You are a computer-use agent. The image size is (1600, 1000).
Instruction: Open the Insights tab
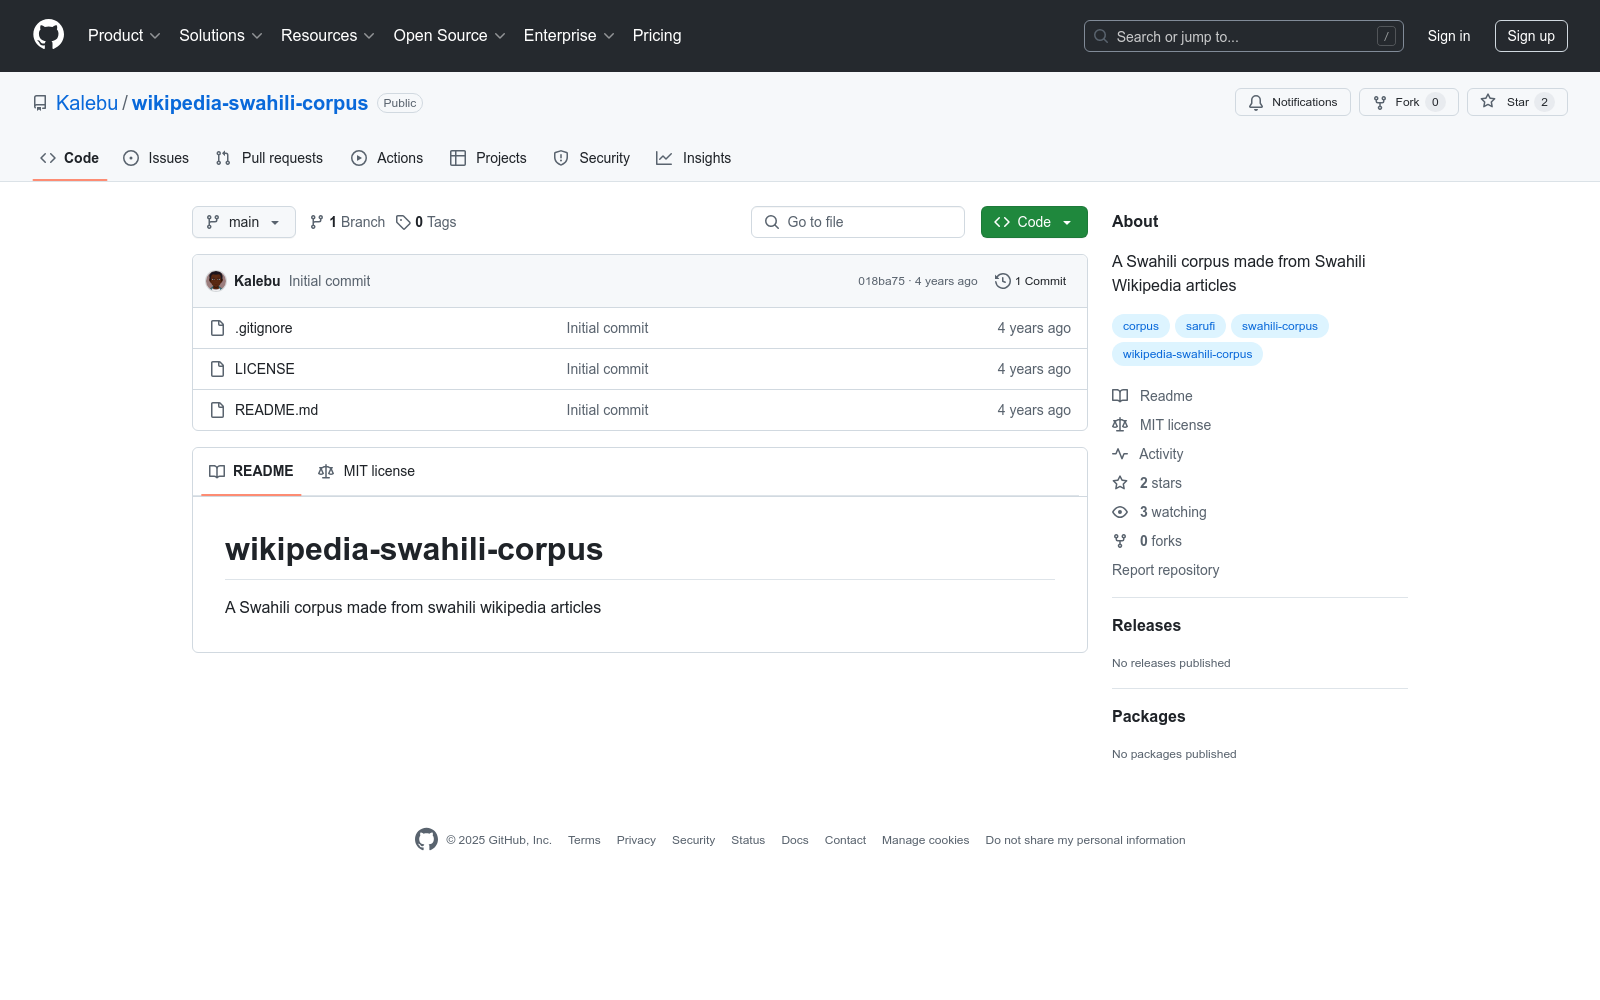click(694, 158)
